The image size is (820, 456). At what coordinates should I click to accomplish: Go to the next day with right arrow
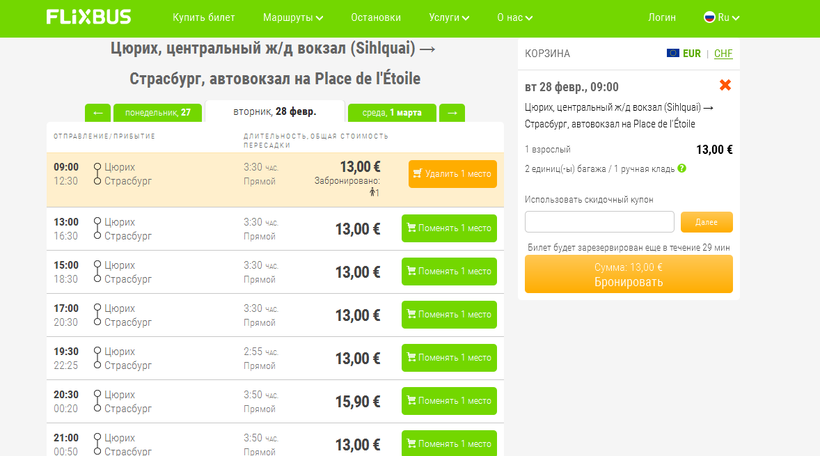(x=452, y=113)
